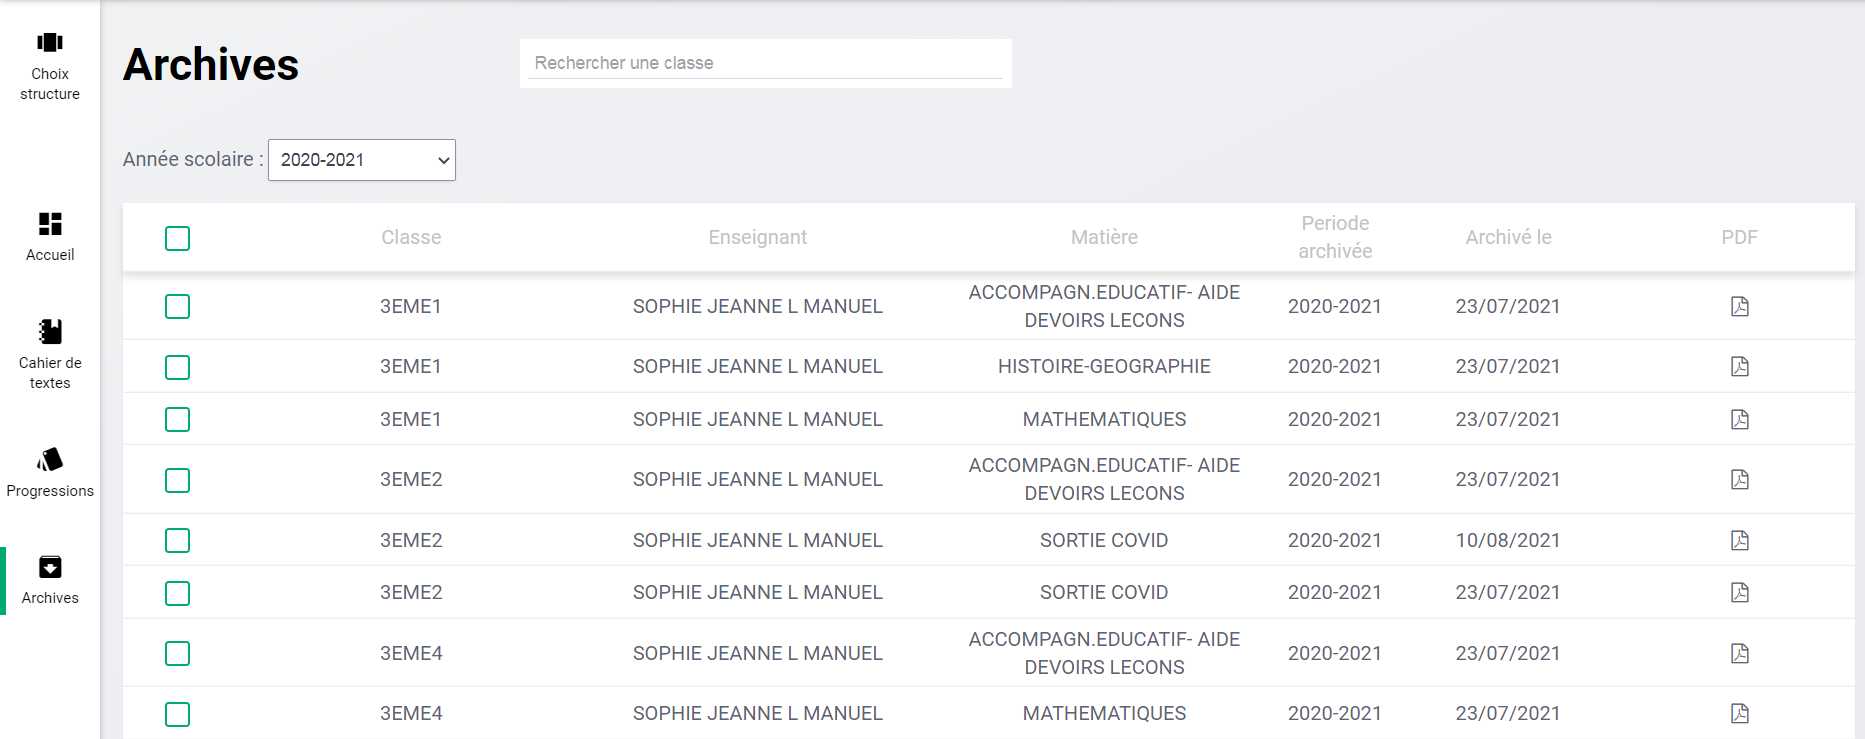Click the Année scolaire label

pyautogui.click(x=193, y=159)
